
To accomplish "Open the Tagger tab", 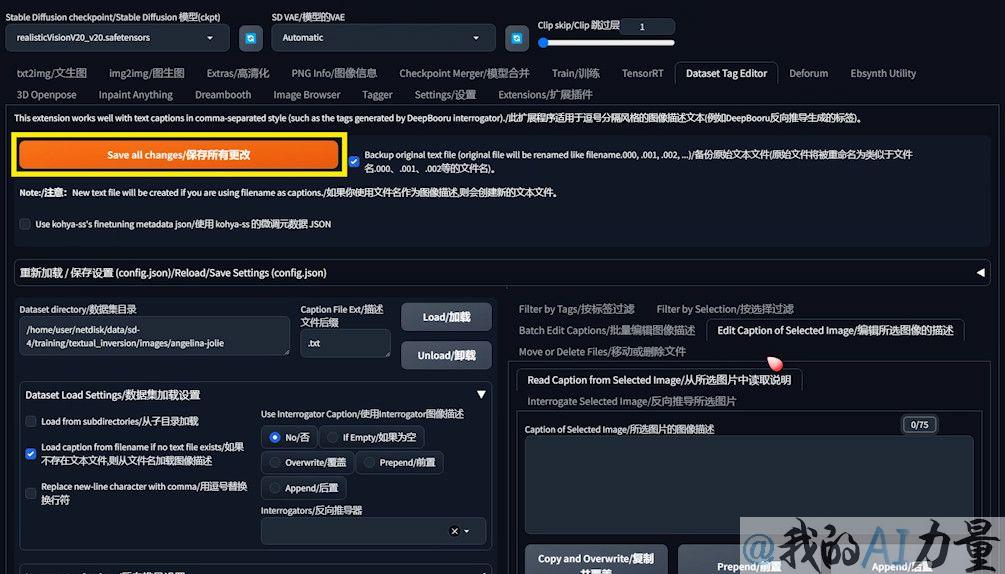I will point(377,95).
